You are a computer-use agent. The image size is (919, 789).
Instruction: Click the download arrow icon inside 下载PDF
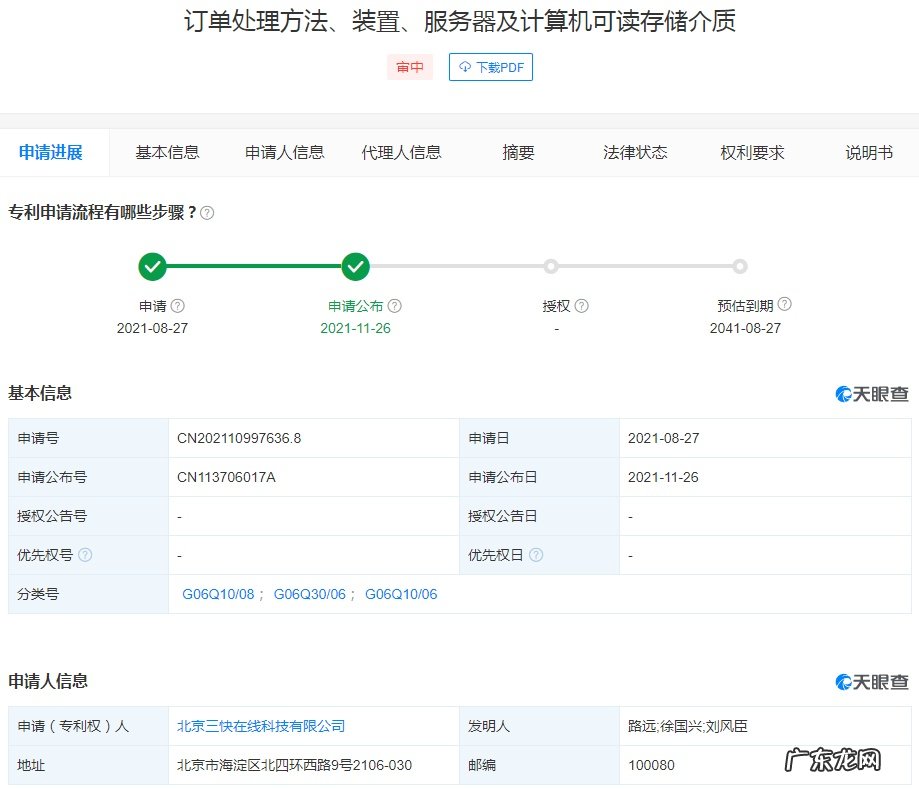coord(463,67)
